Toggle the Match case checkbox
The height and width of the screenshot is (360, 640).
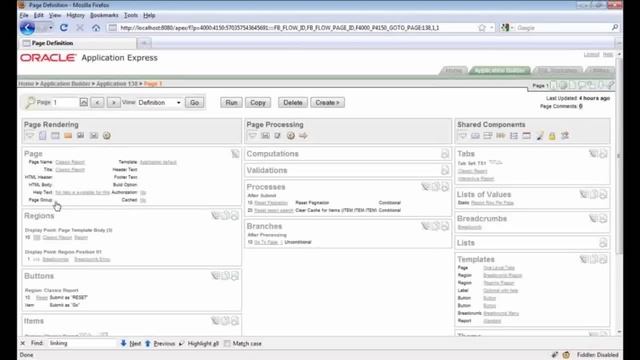(x=227, y=344)
